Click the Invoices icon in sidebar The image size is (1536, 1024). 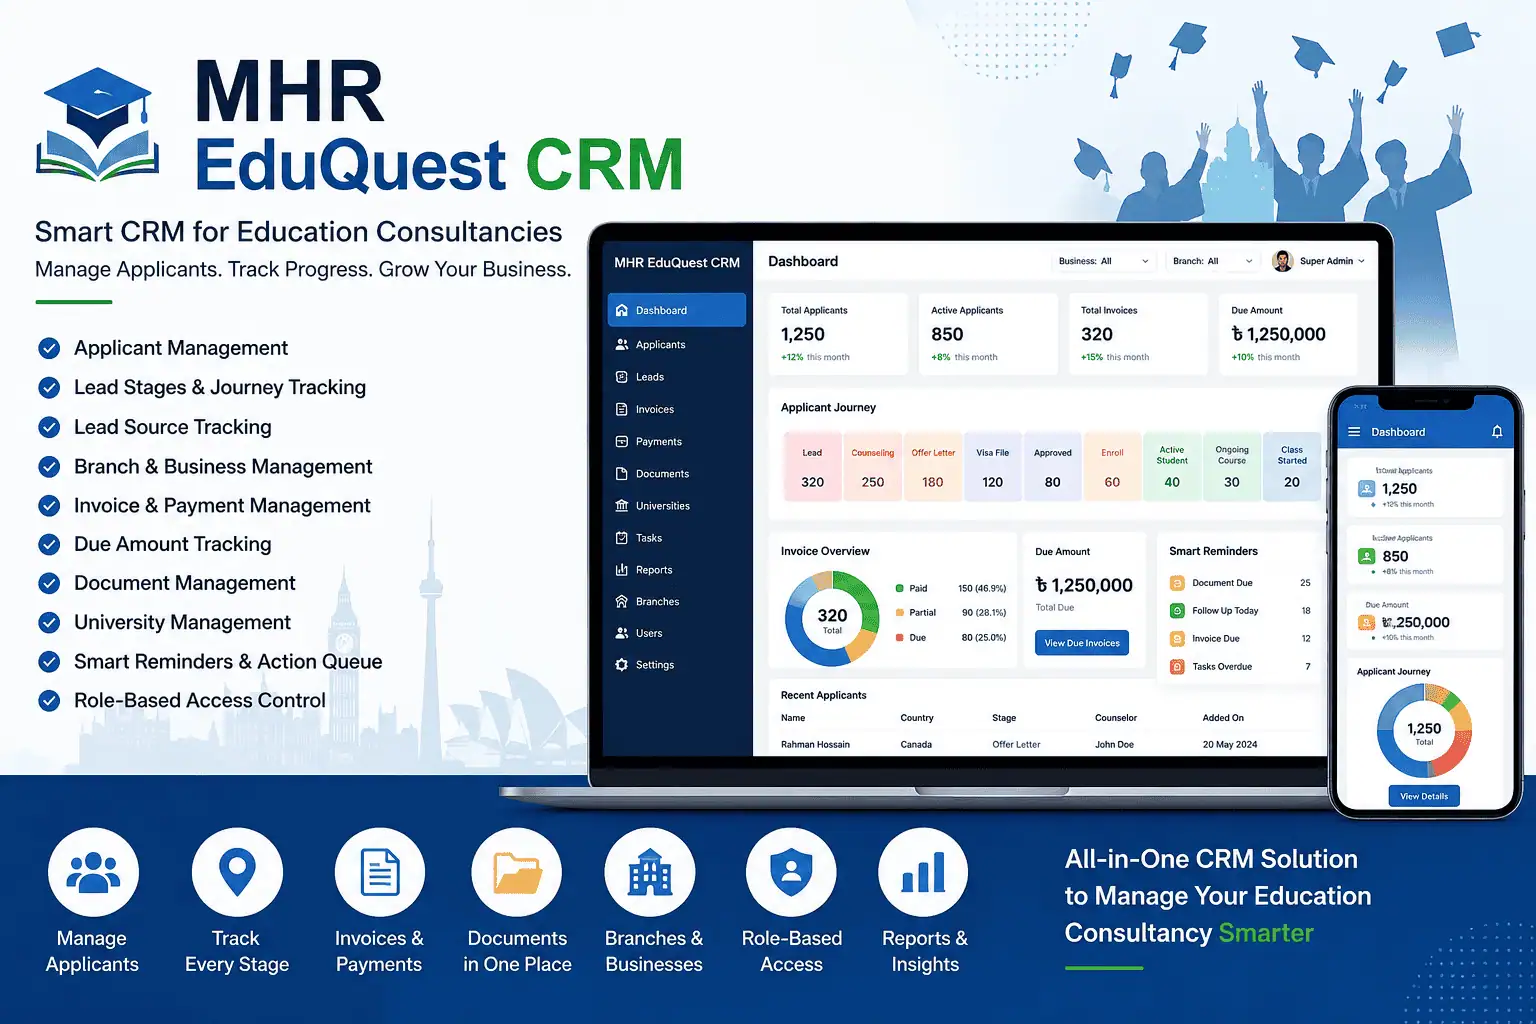pyautogui.click(x=622, y=409)
